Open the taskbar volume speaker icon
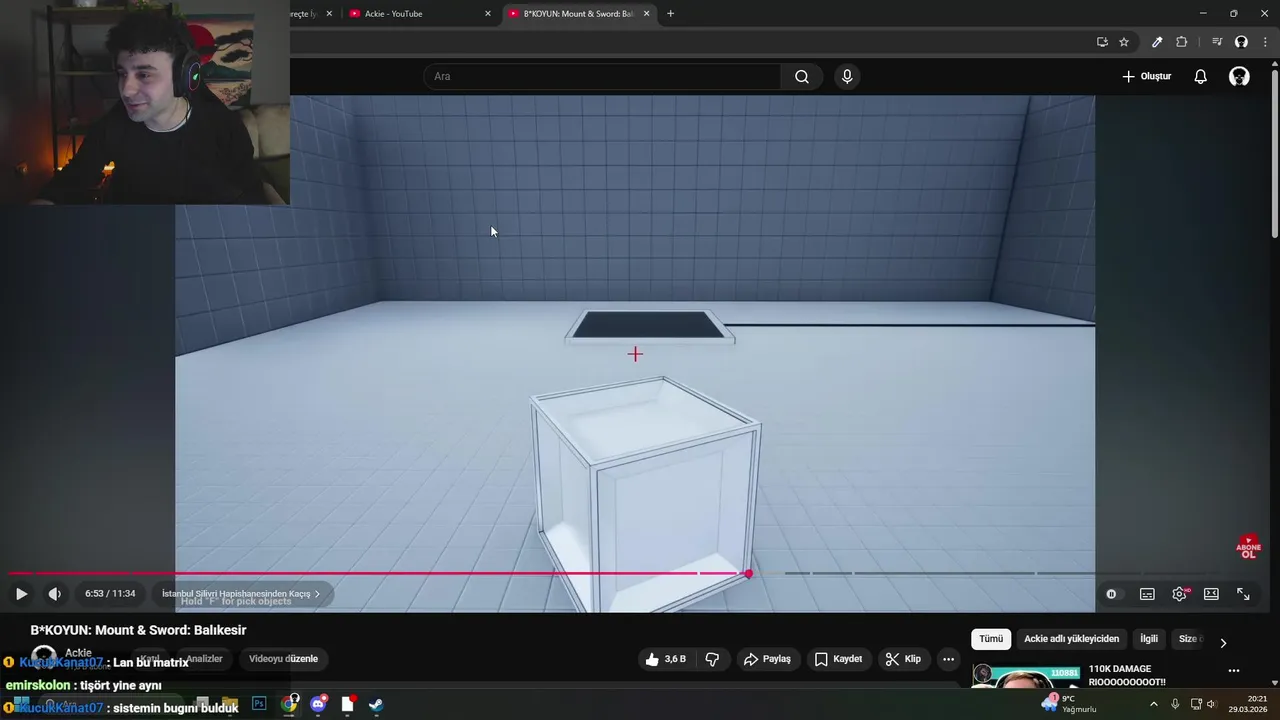1280x720 pixels. [1211, 704]
